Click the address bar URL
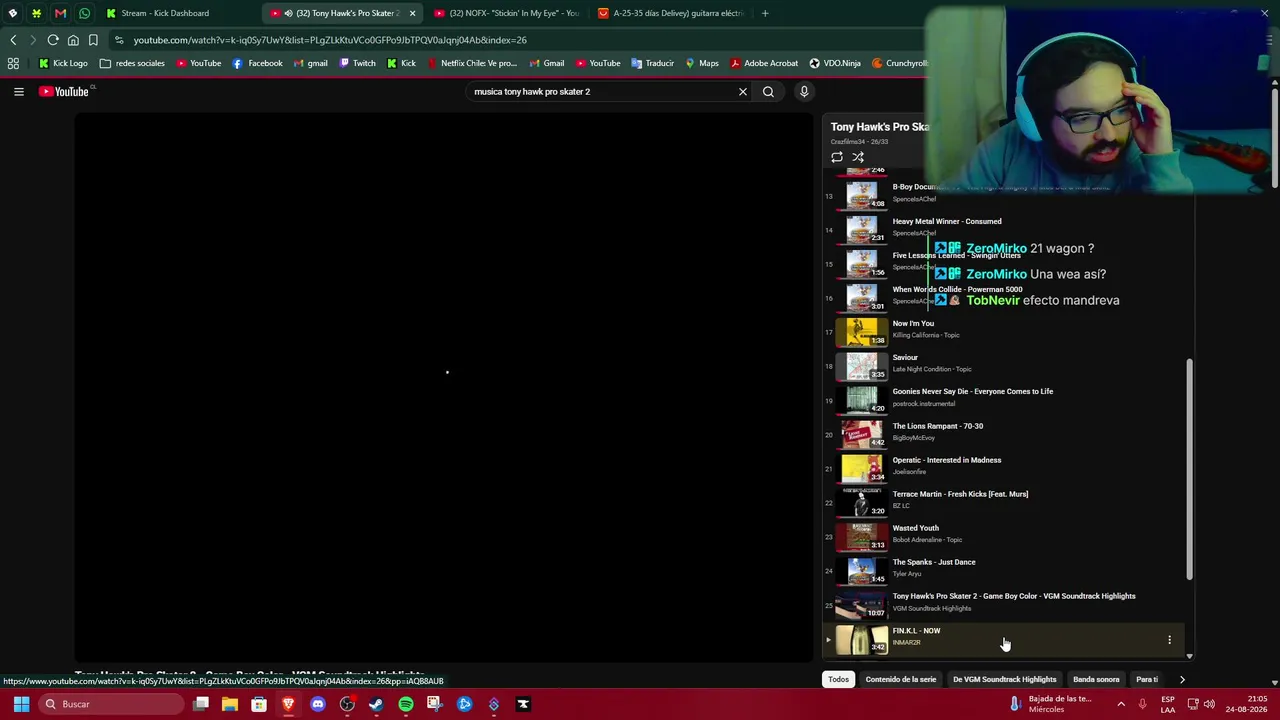This screenshot has width=1280, height=720. click(x=330, y=40)
